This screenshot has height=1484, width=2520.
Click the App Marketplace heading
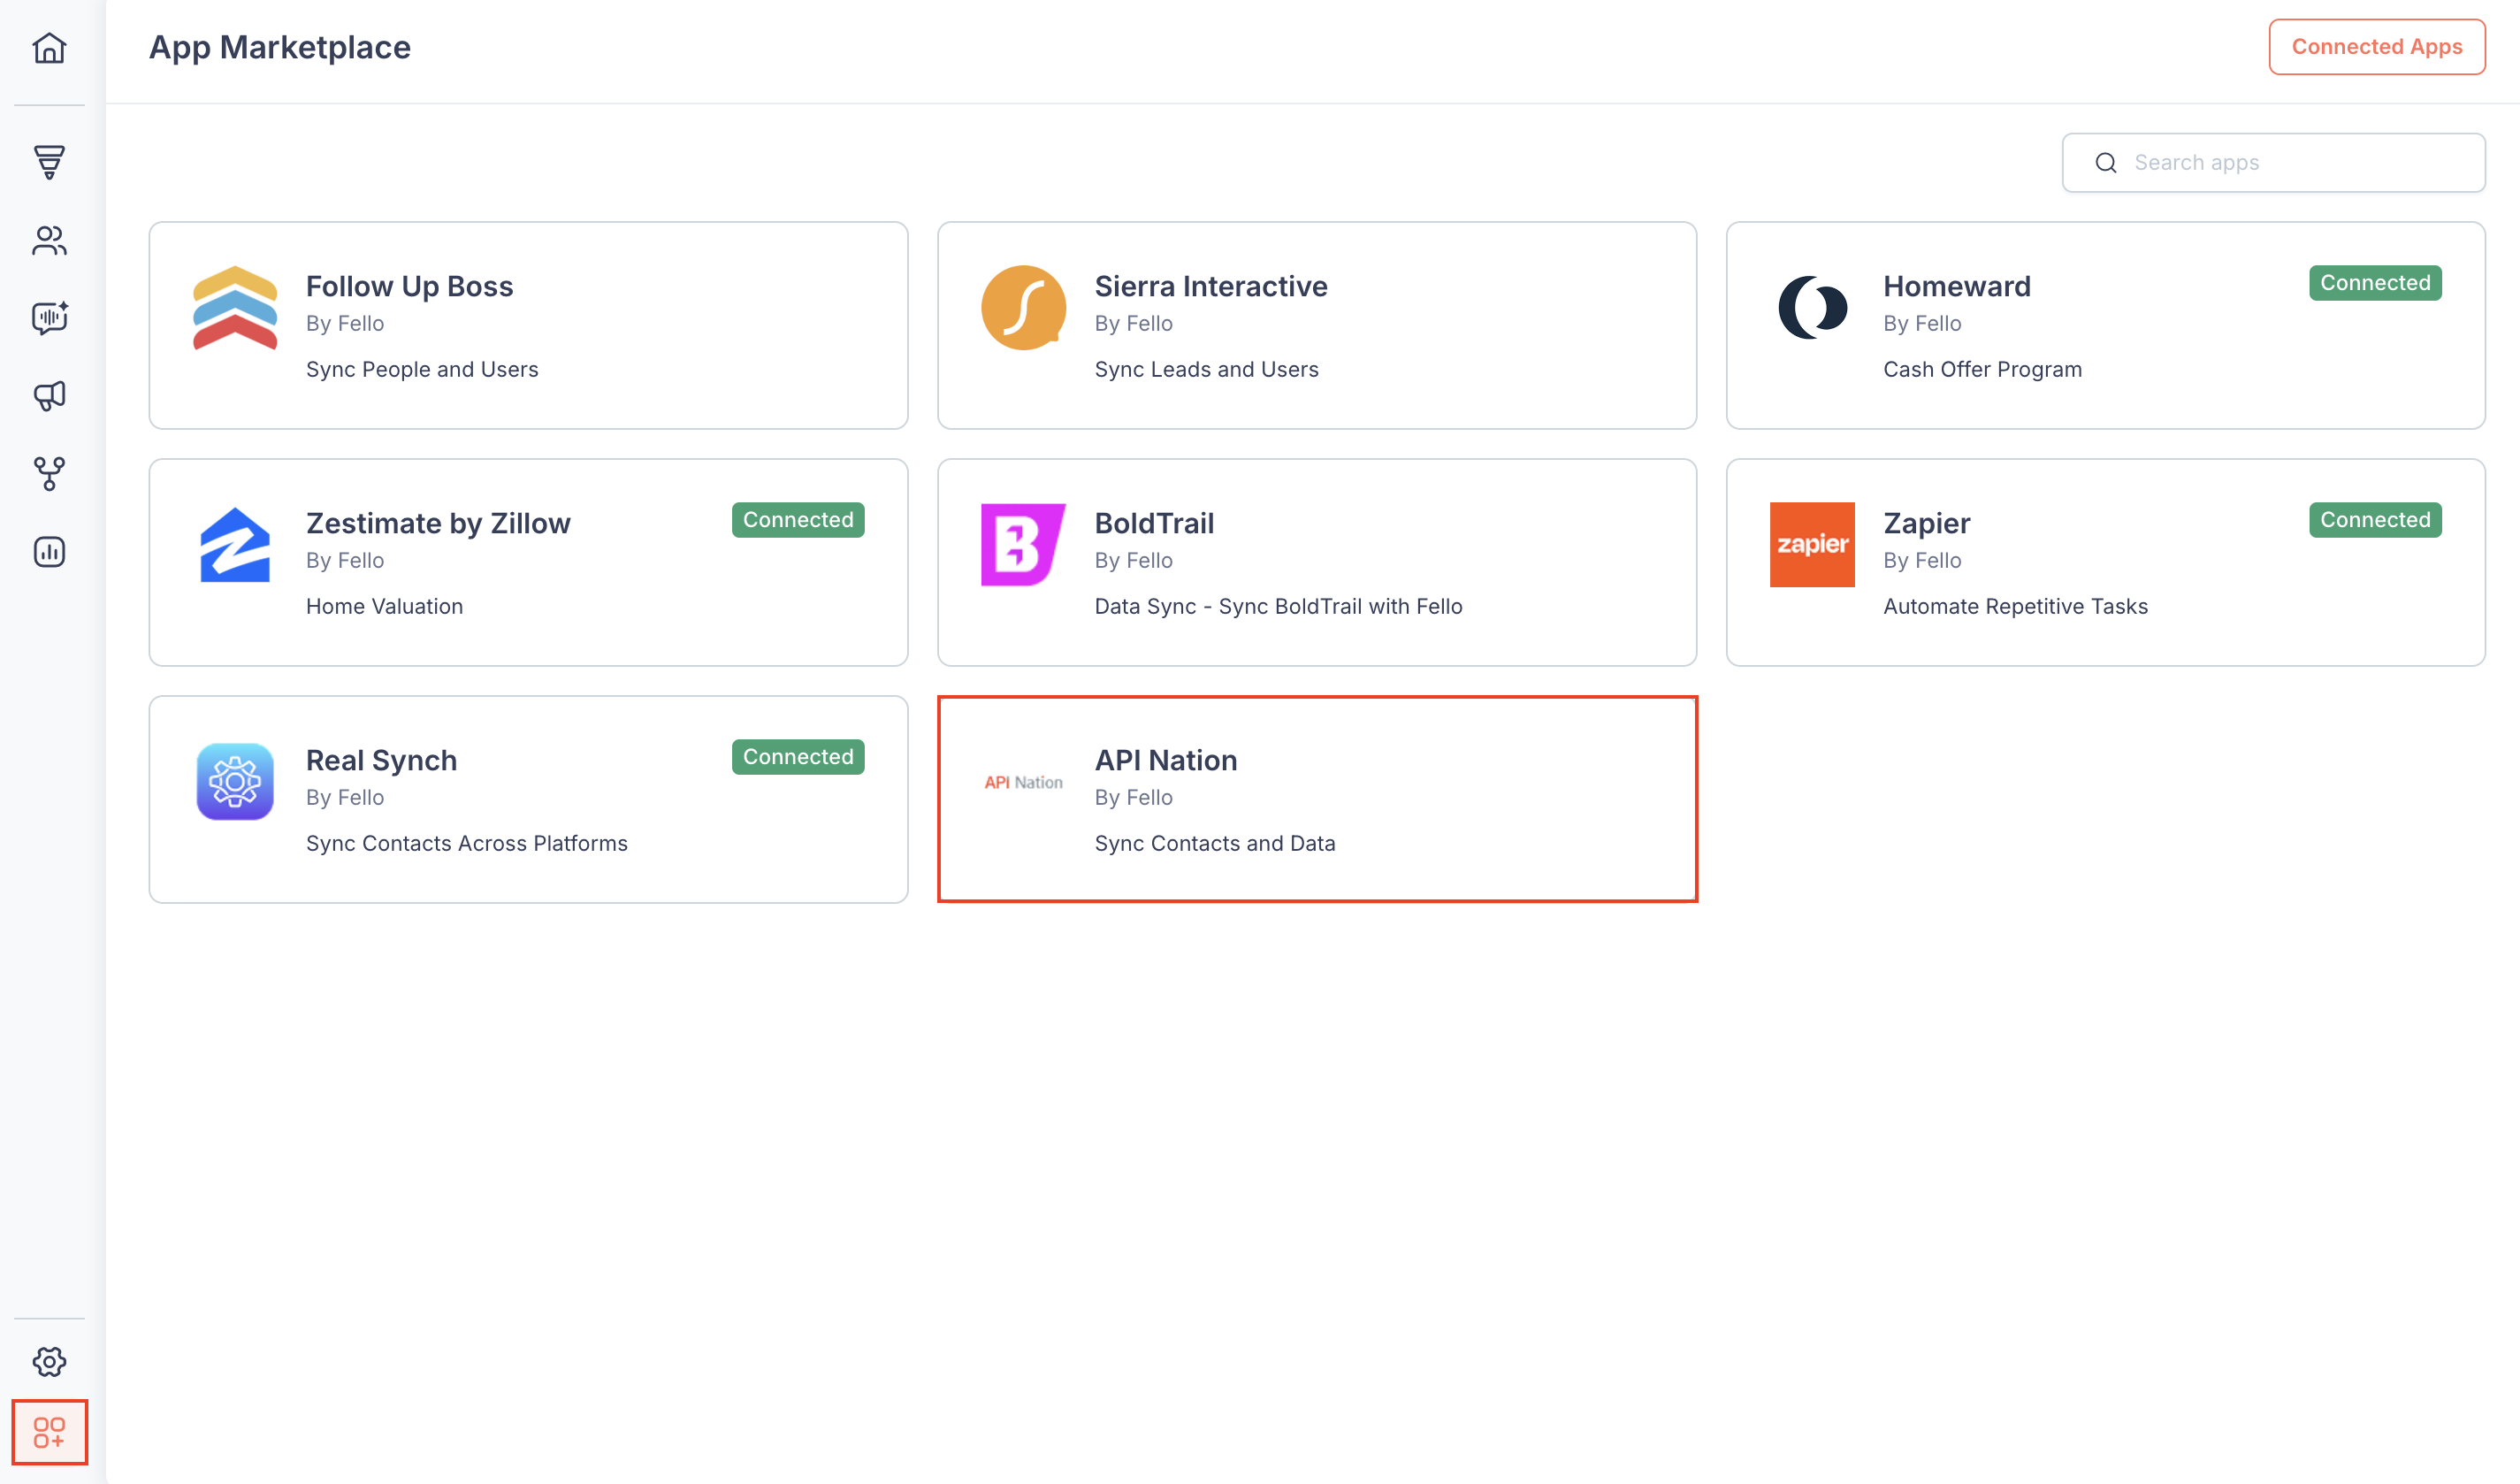pos(280,47)
